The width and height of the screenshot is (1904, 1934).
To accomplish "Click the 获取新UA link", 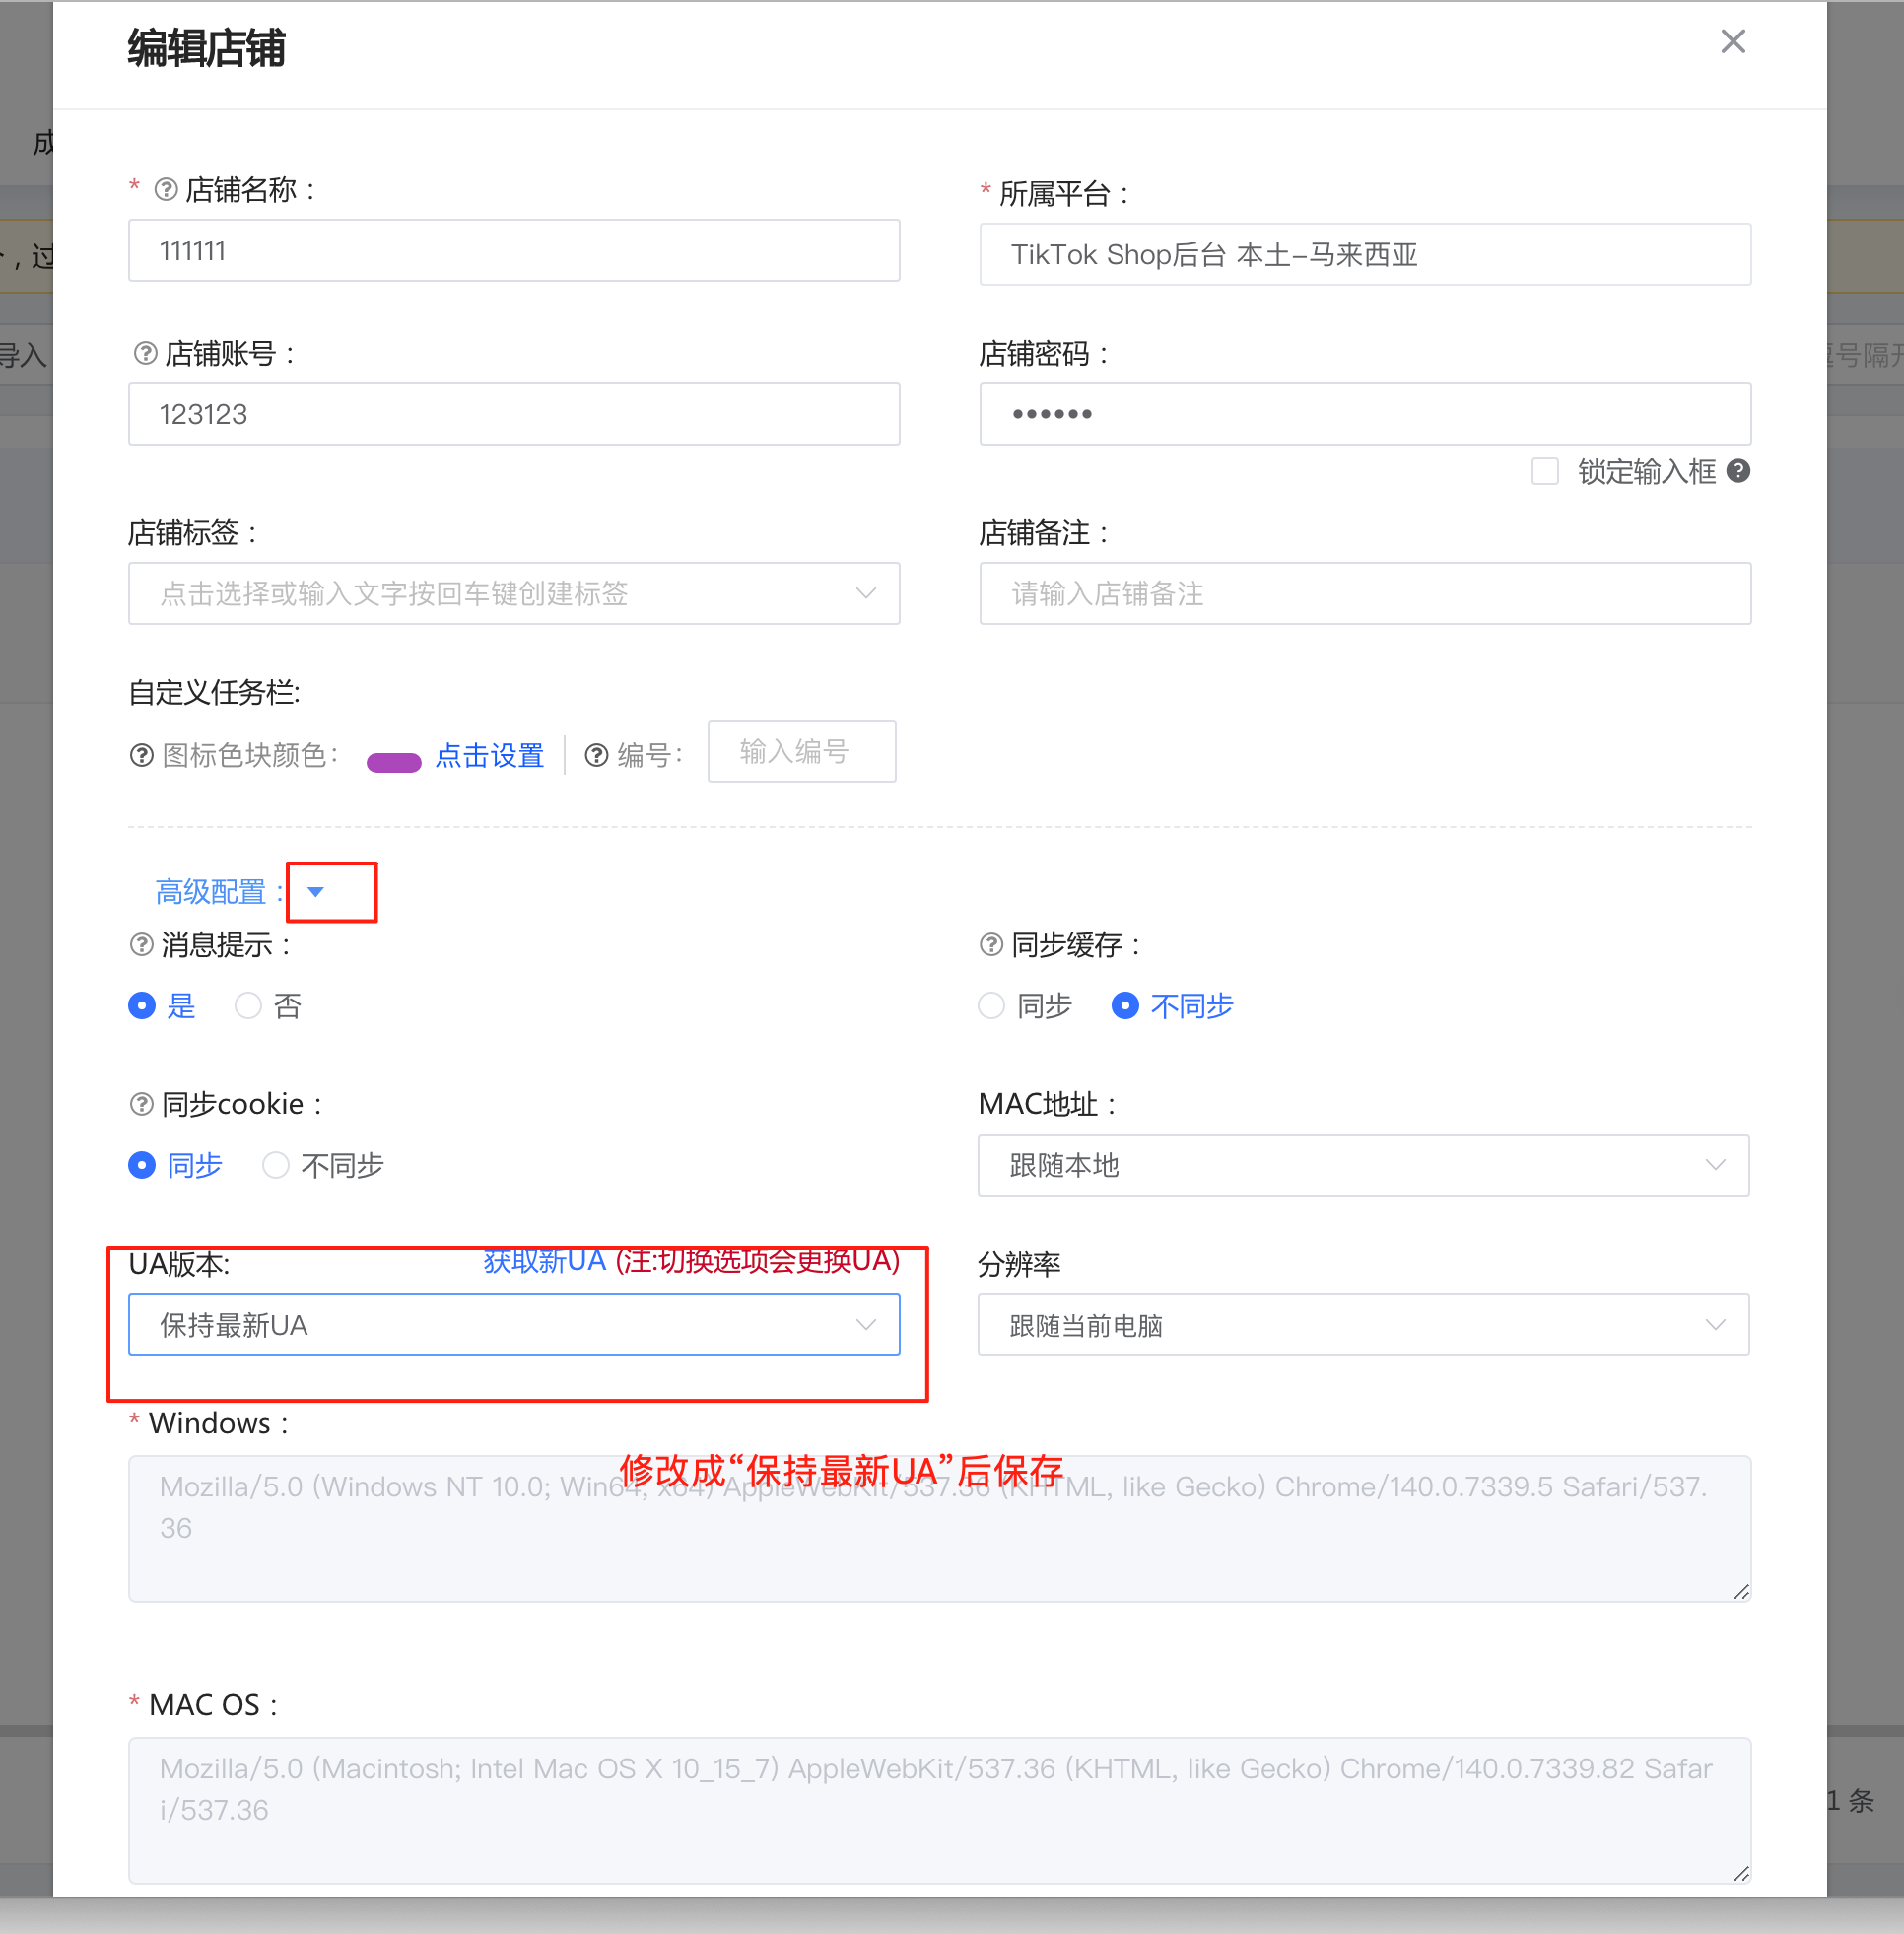I will coord(545,1261).
